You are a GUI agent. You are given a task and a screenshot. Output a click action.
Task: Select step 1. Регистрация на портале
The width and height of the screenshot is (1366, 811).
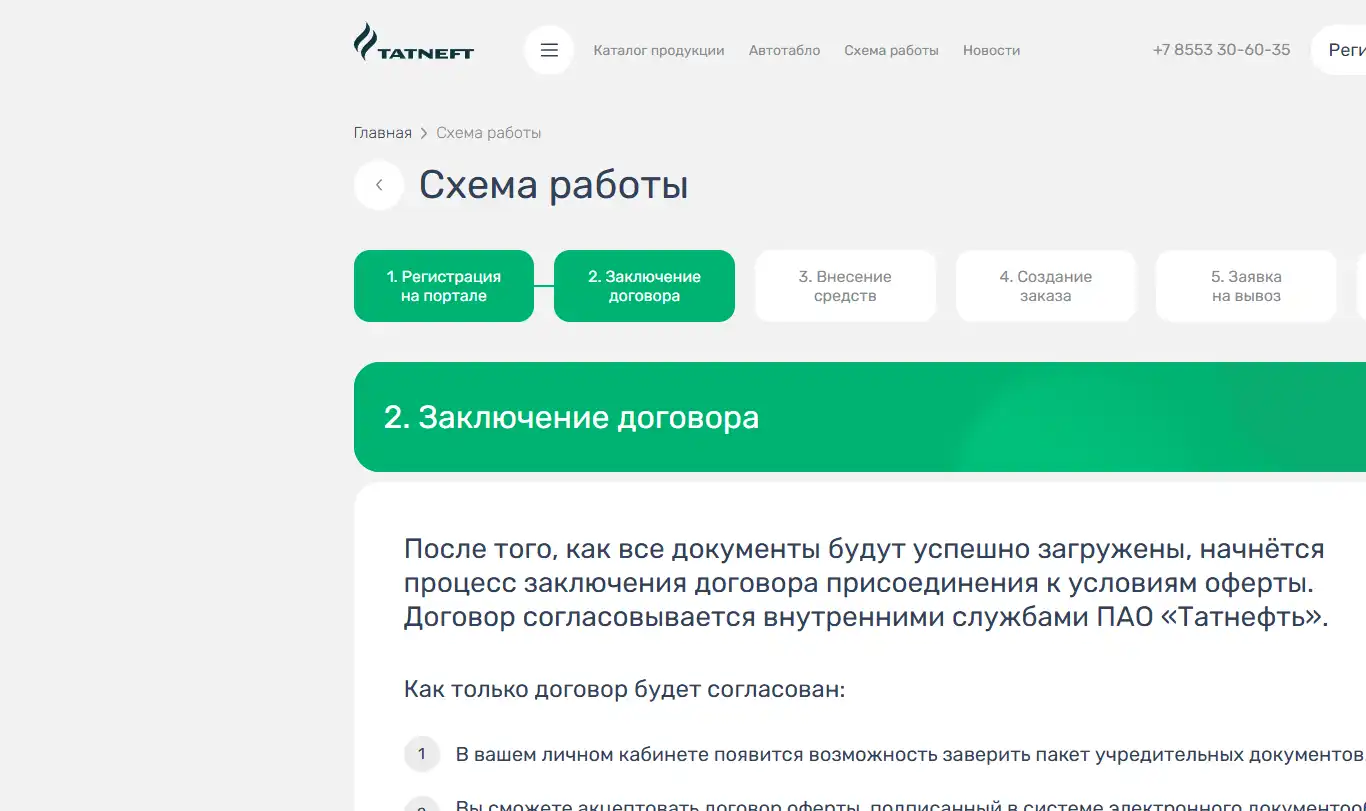pos(444,286)
